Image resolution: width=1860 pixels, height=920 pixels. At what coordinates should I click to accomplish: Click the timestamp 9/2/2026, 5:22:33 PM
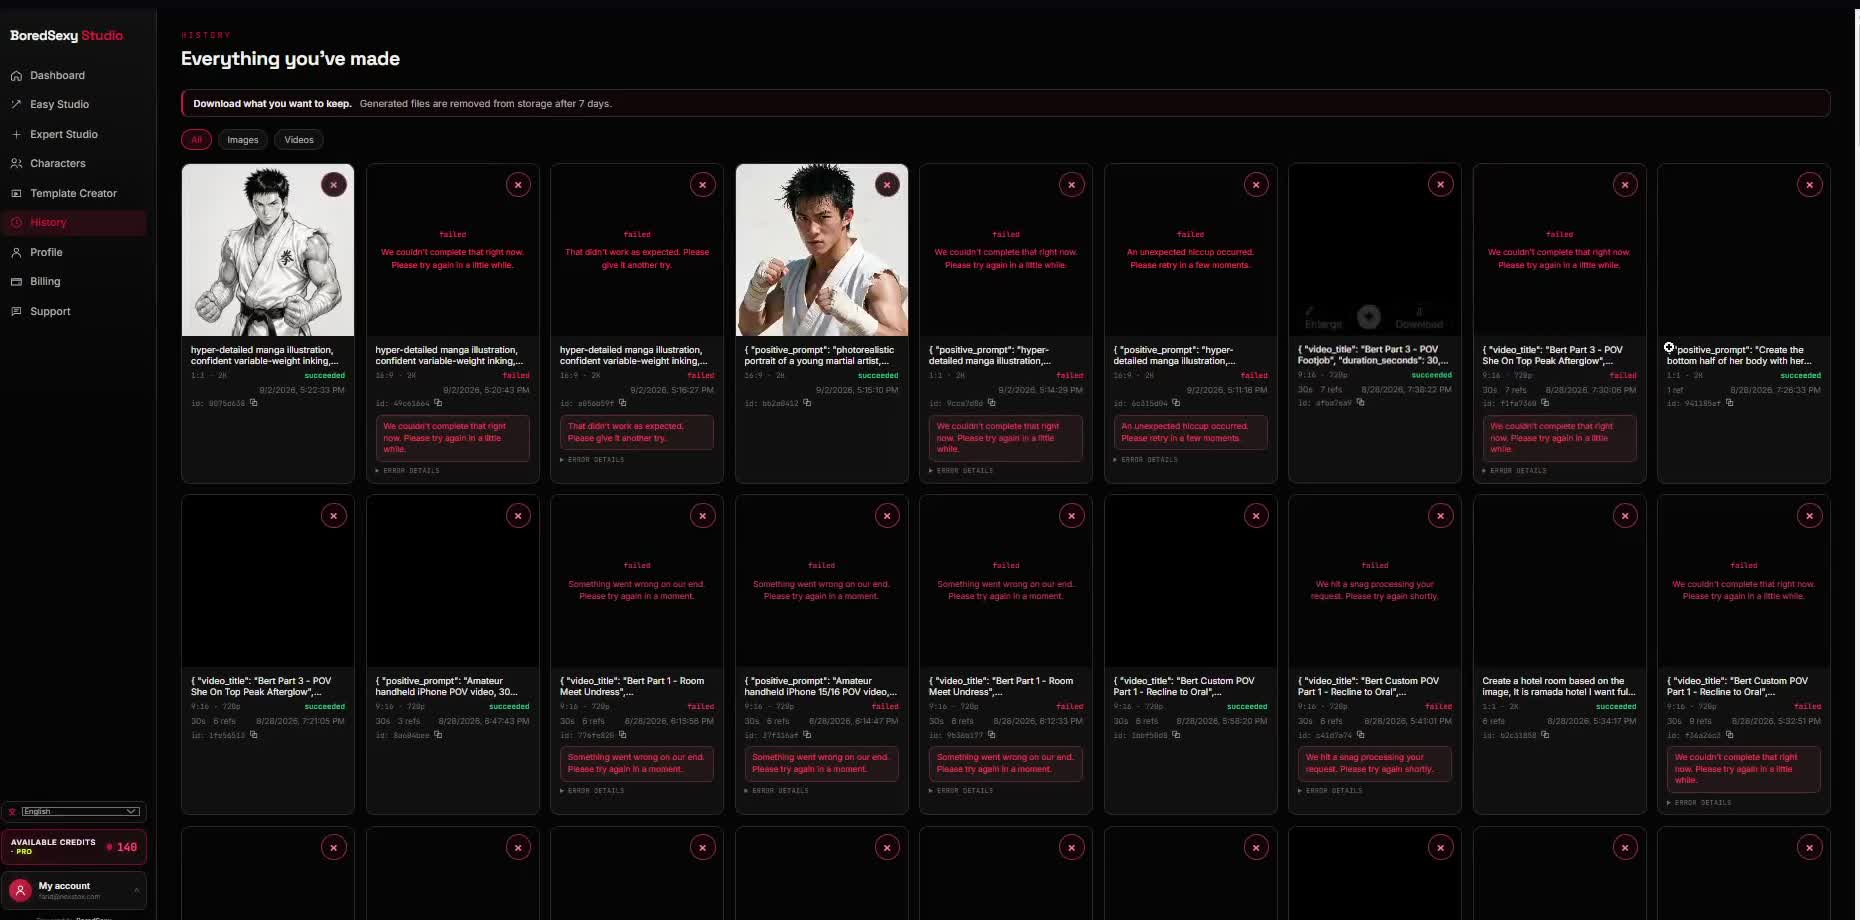[301, 390]
